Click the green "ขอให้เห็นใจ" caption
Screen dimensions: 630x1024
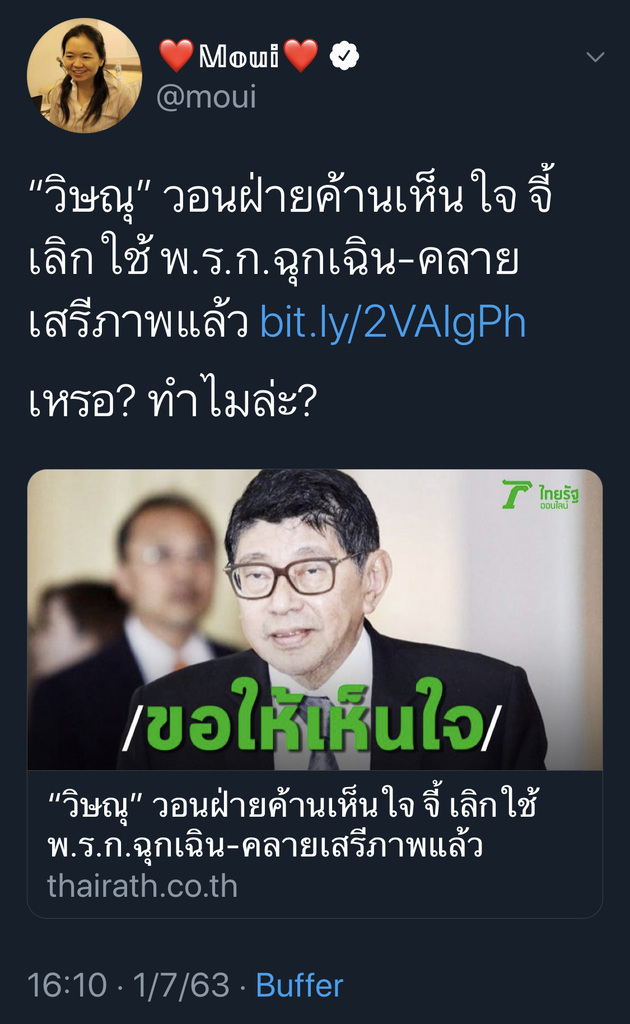tap(312, 718)
